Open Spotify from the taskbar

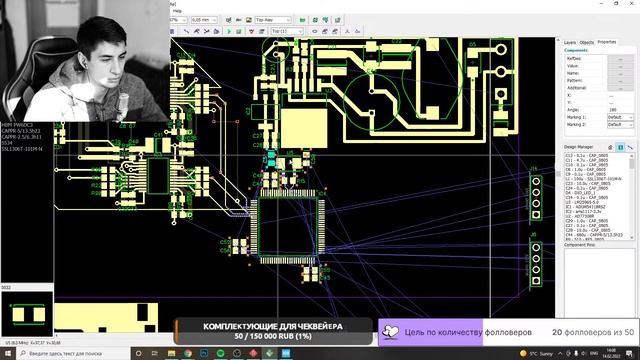220,353
